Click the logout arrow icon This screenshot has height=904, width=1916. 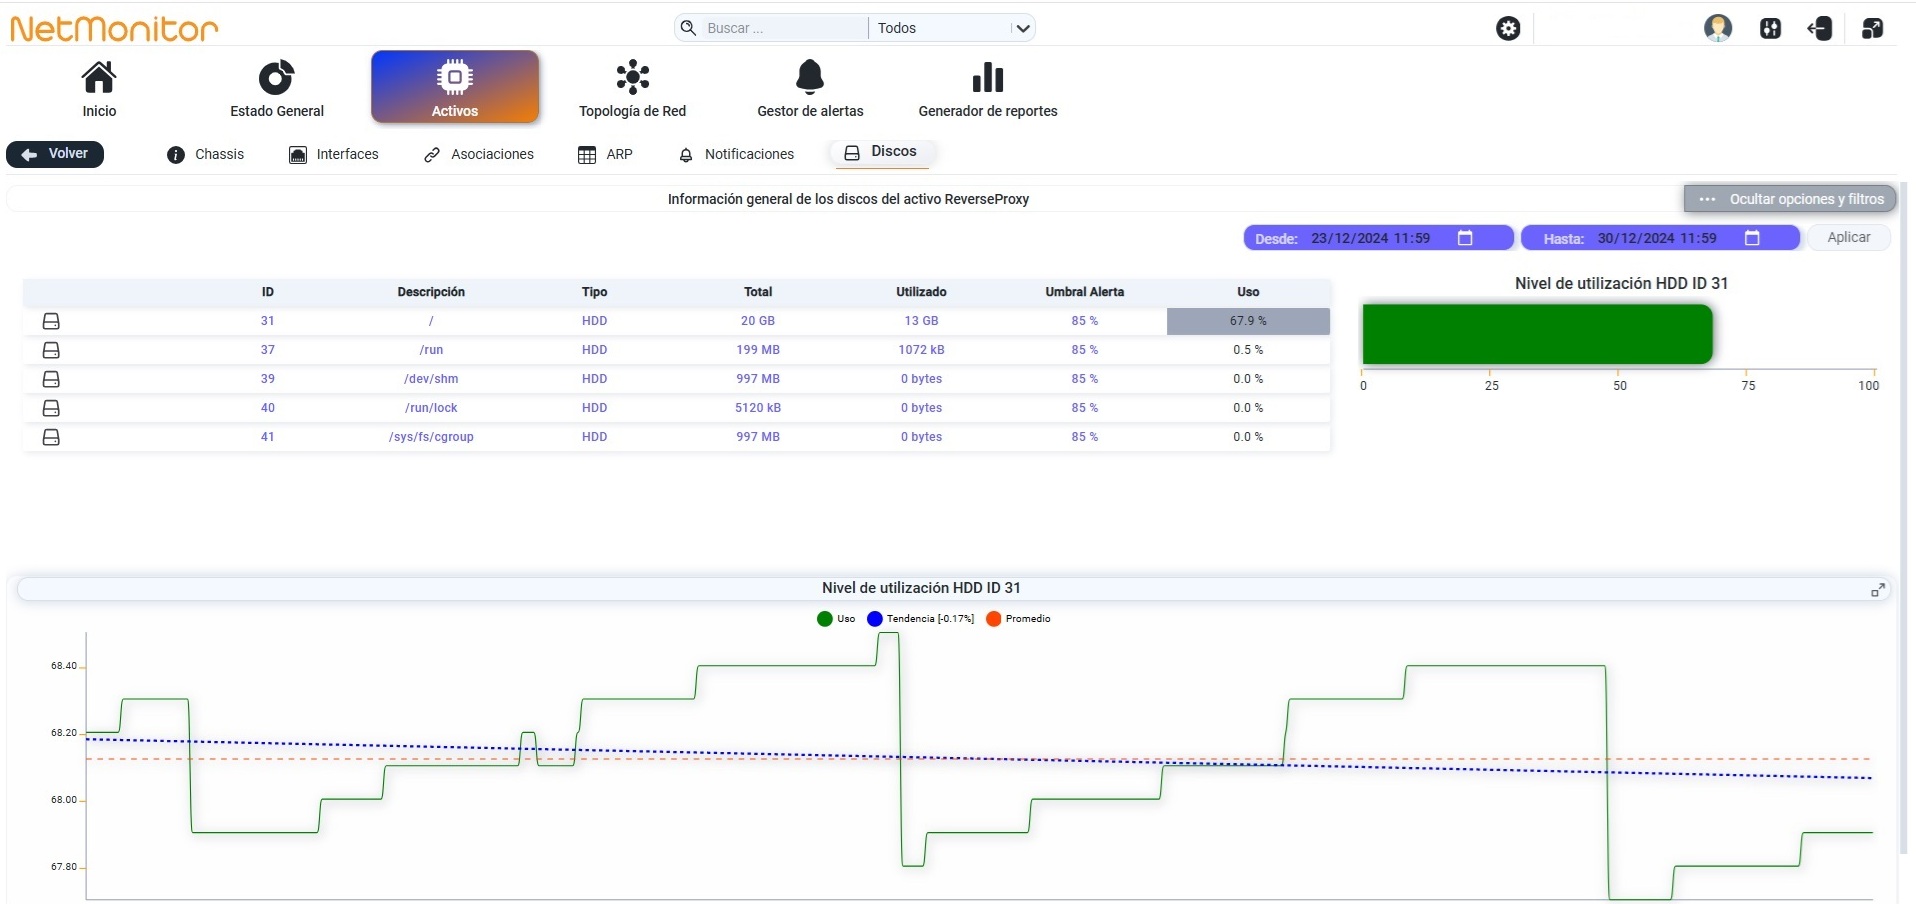pyautogui.click(x=1820, y=28)
